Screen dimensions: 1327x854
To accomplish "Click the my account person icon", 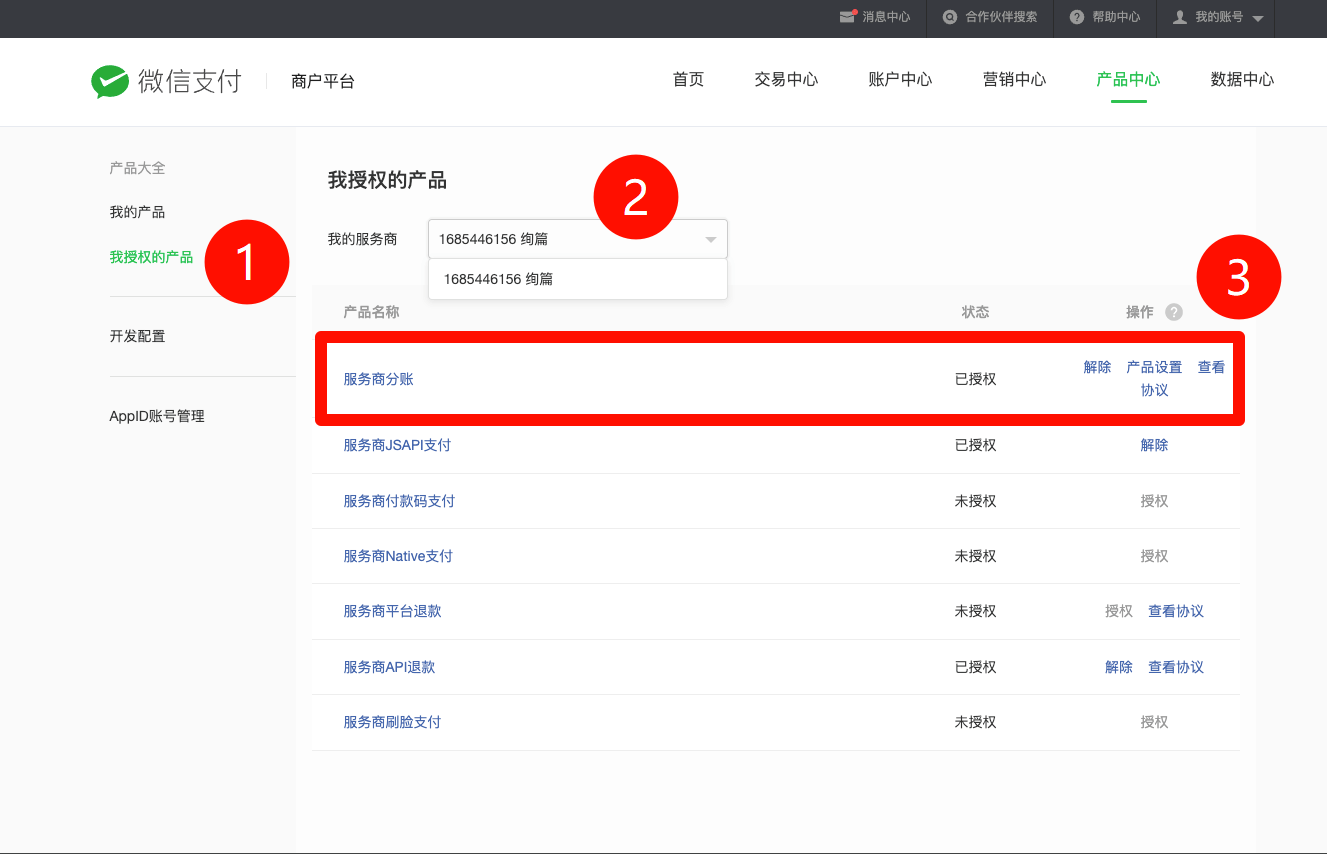I will point(1180,17).
